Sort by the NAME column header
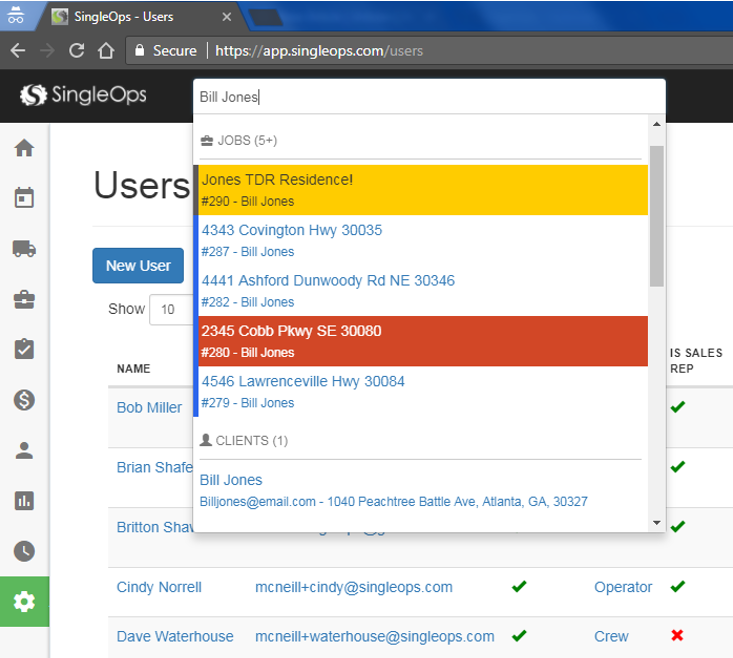The width and height of the screenshot is (733, 658). (x=134, y=369)
